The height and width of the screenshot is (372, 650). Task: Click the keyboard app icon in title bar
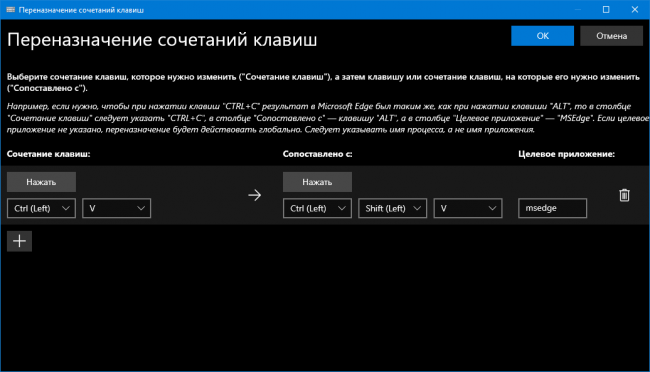10,10
